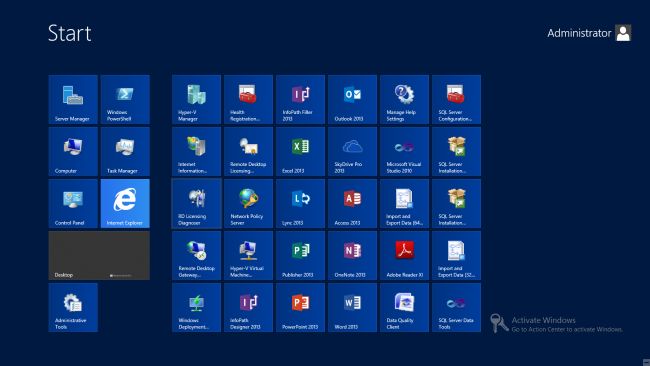
Task: Launch Remote Desktop Gateway tile
Action: tap(196, 256)
